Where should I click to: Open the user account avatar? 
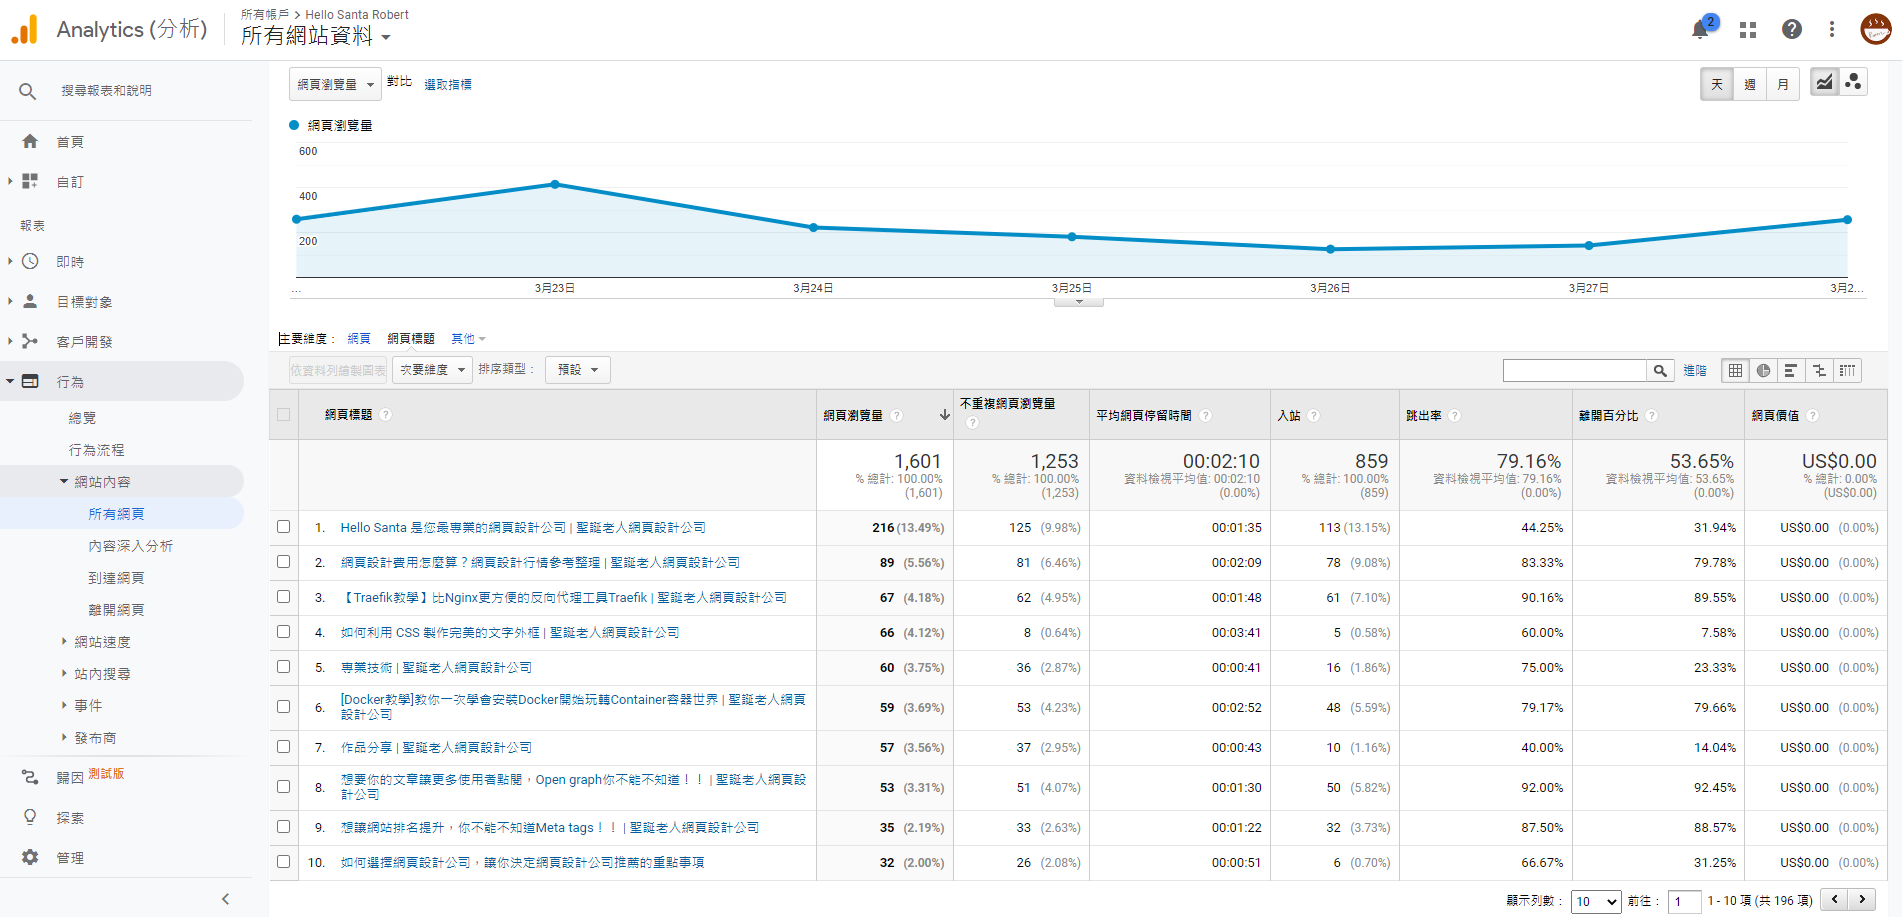pos(1876,30)
